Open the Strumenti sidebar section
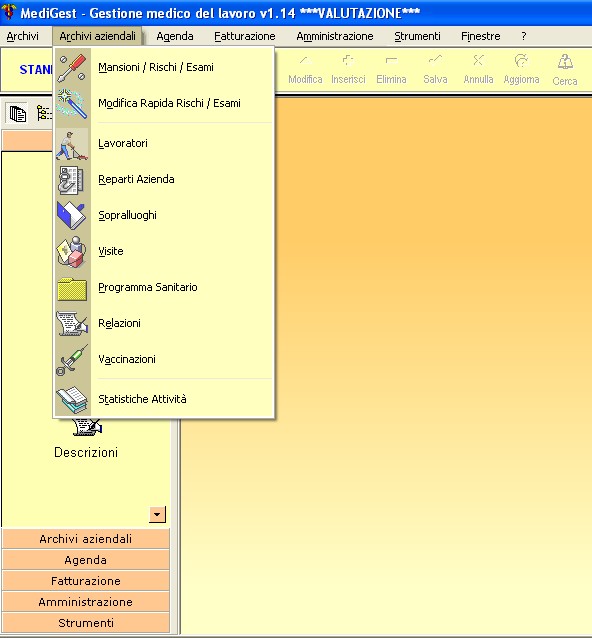 (x=86, y=623)
